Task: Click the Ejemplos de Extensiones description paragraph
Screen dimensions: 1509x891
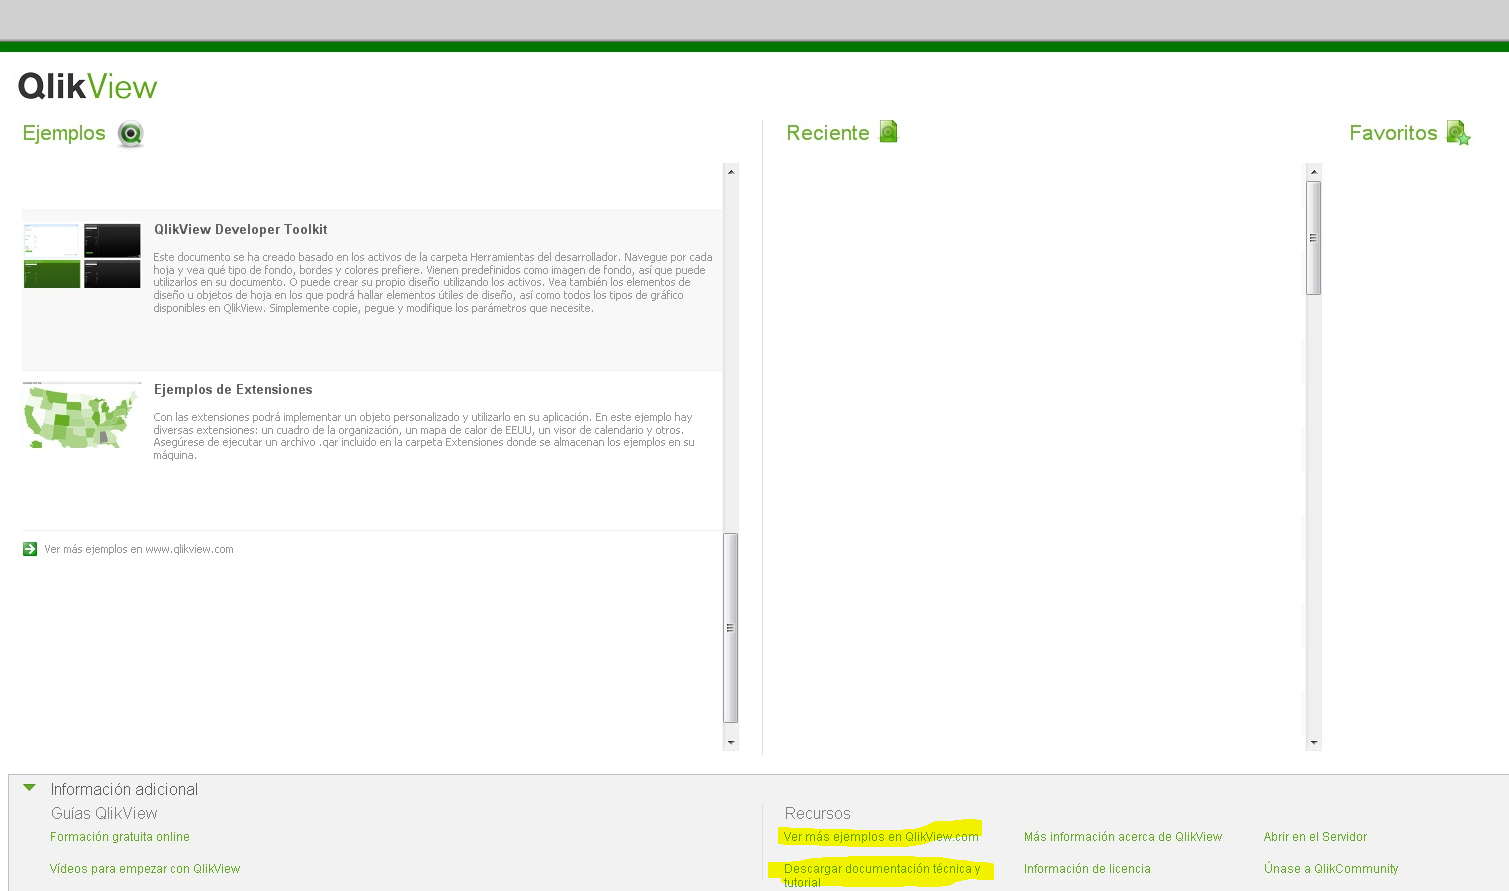Action: [x=424, y=436]
